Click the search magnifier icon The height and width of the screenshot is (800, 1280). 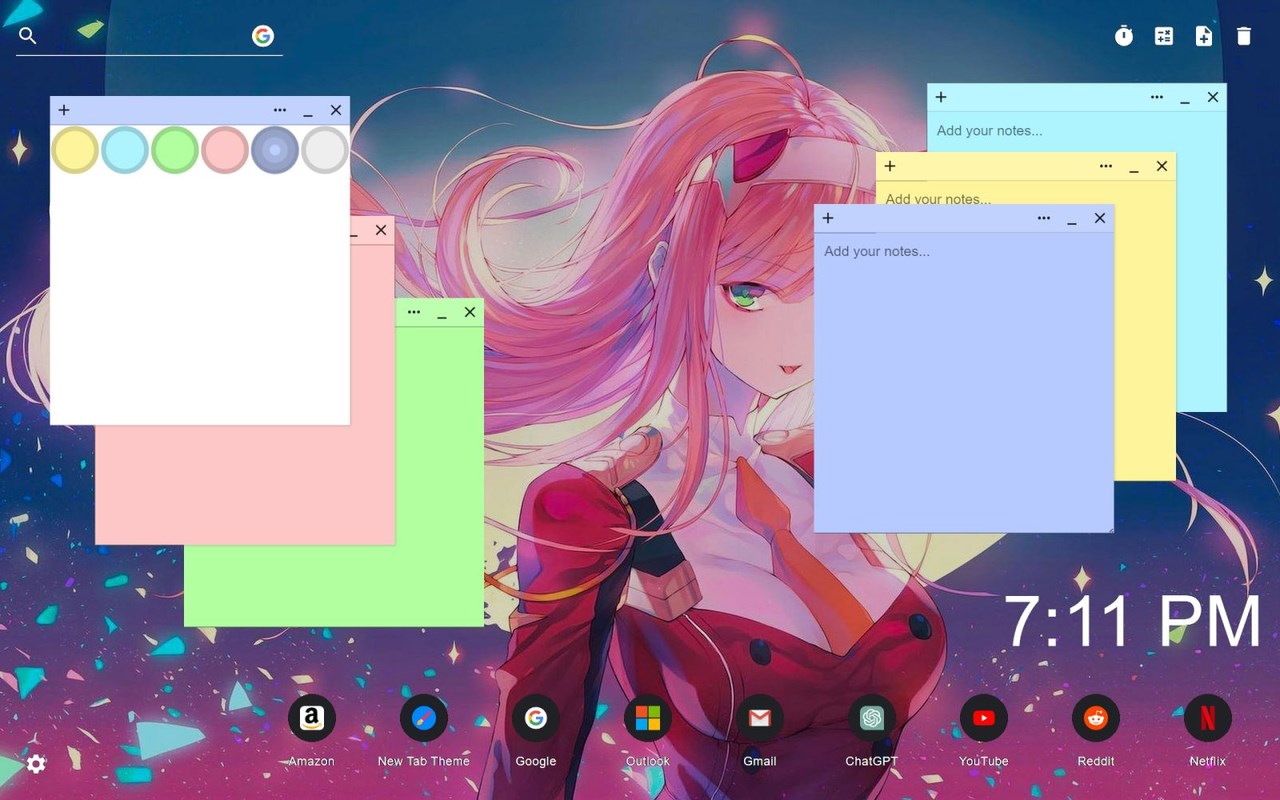pos(28,36)
